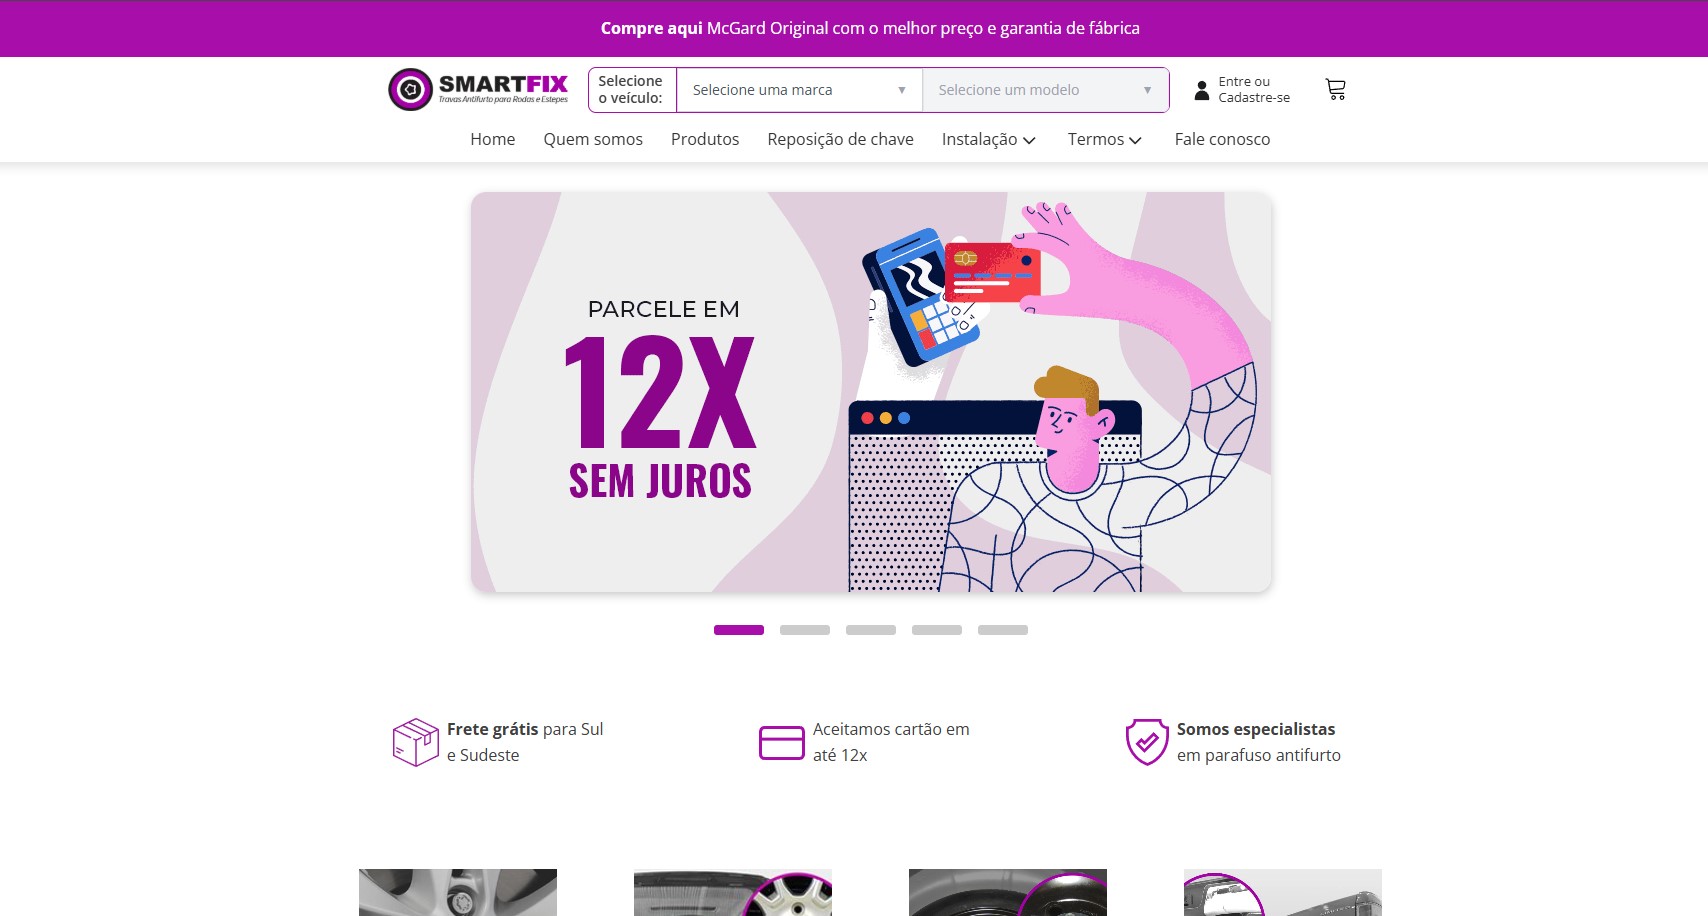Click the user account person icon
Image resolution: width=1708 pixels, height=916 pixels.
click(x=1202, y=90)
